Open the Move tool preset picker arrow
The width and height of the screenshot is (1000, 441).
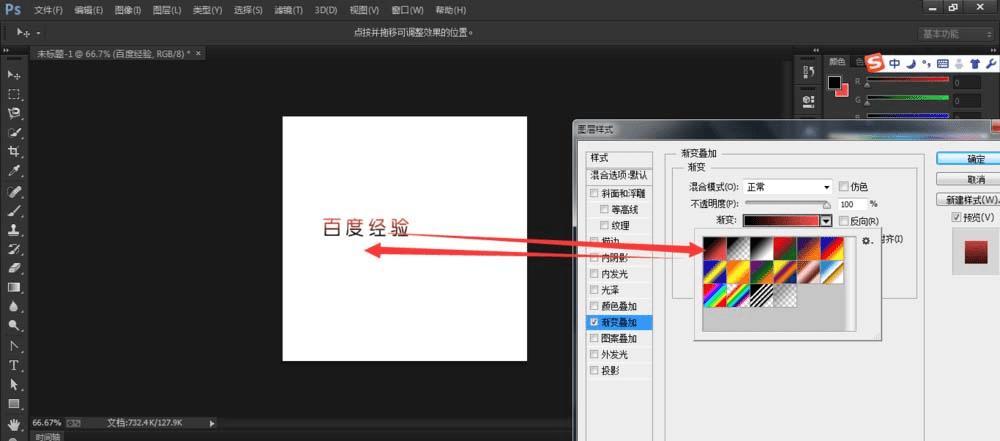pos(38,33)
